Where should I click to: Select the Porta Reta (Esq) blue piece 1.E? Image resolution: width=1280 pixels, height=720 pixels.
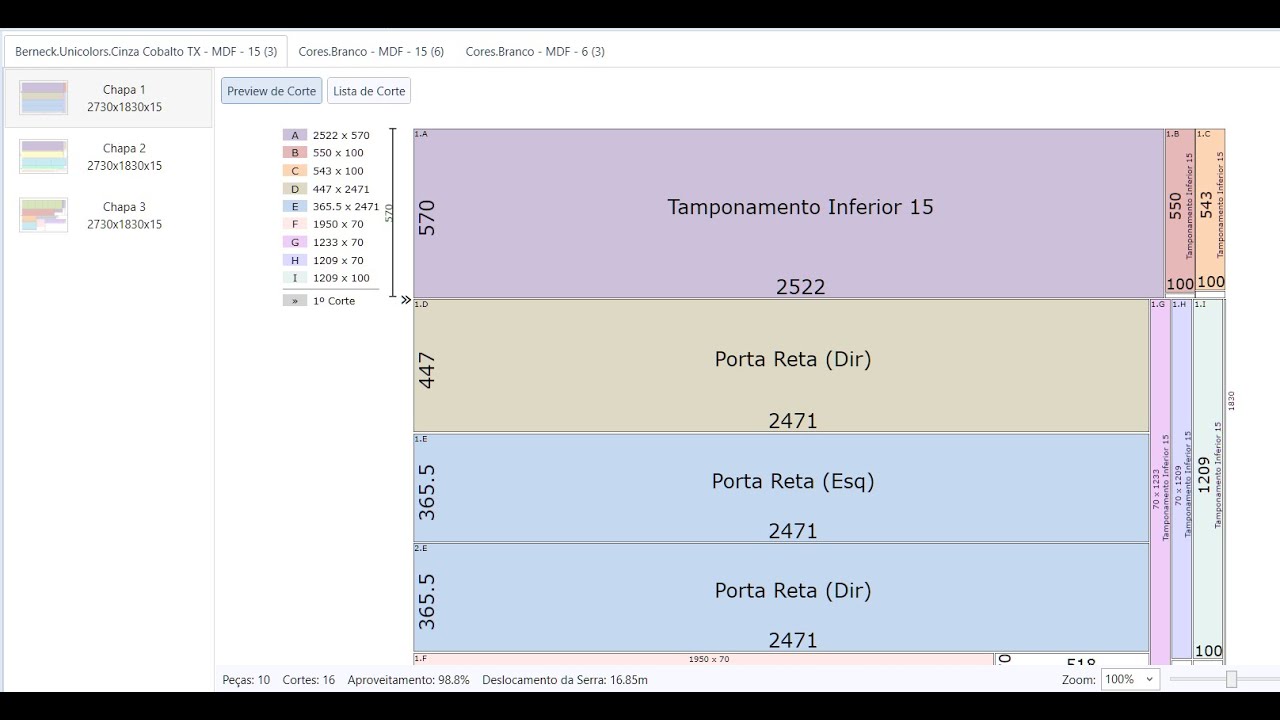coord(781,488)
